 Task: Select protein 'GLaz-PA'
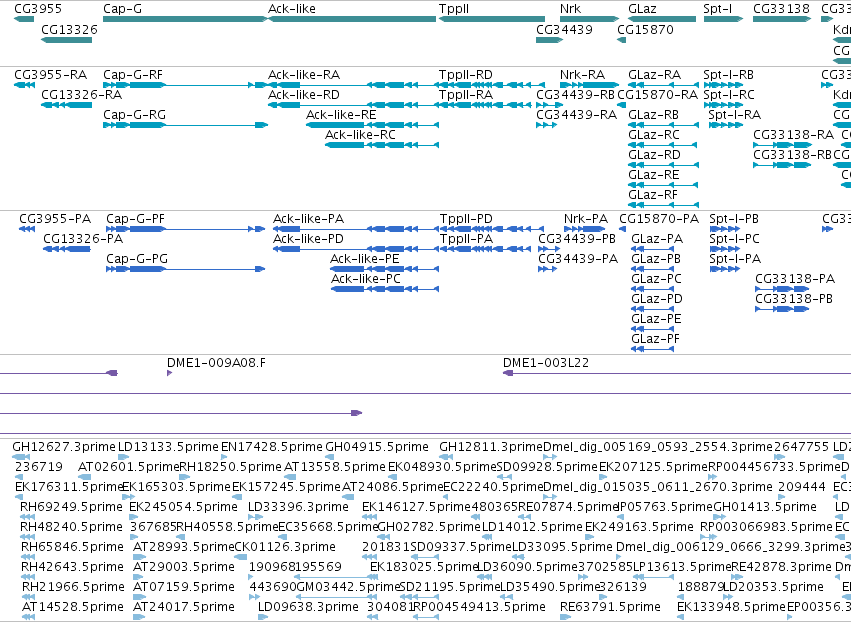coord(657,239)
